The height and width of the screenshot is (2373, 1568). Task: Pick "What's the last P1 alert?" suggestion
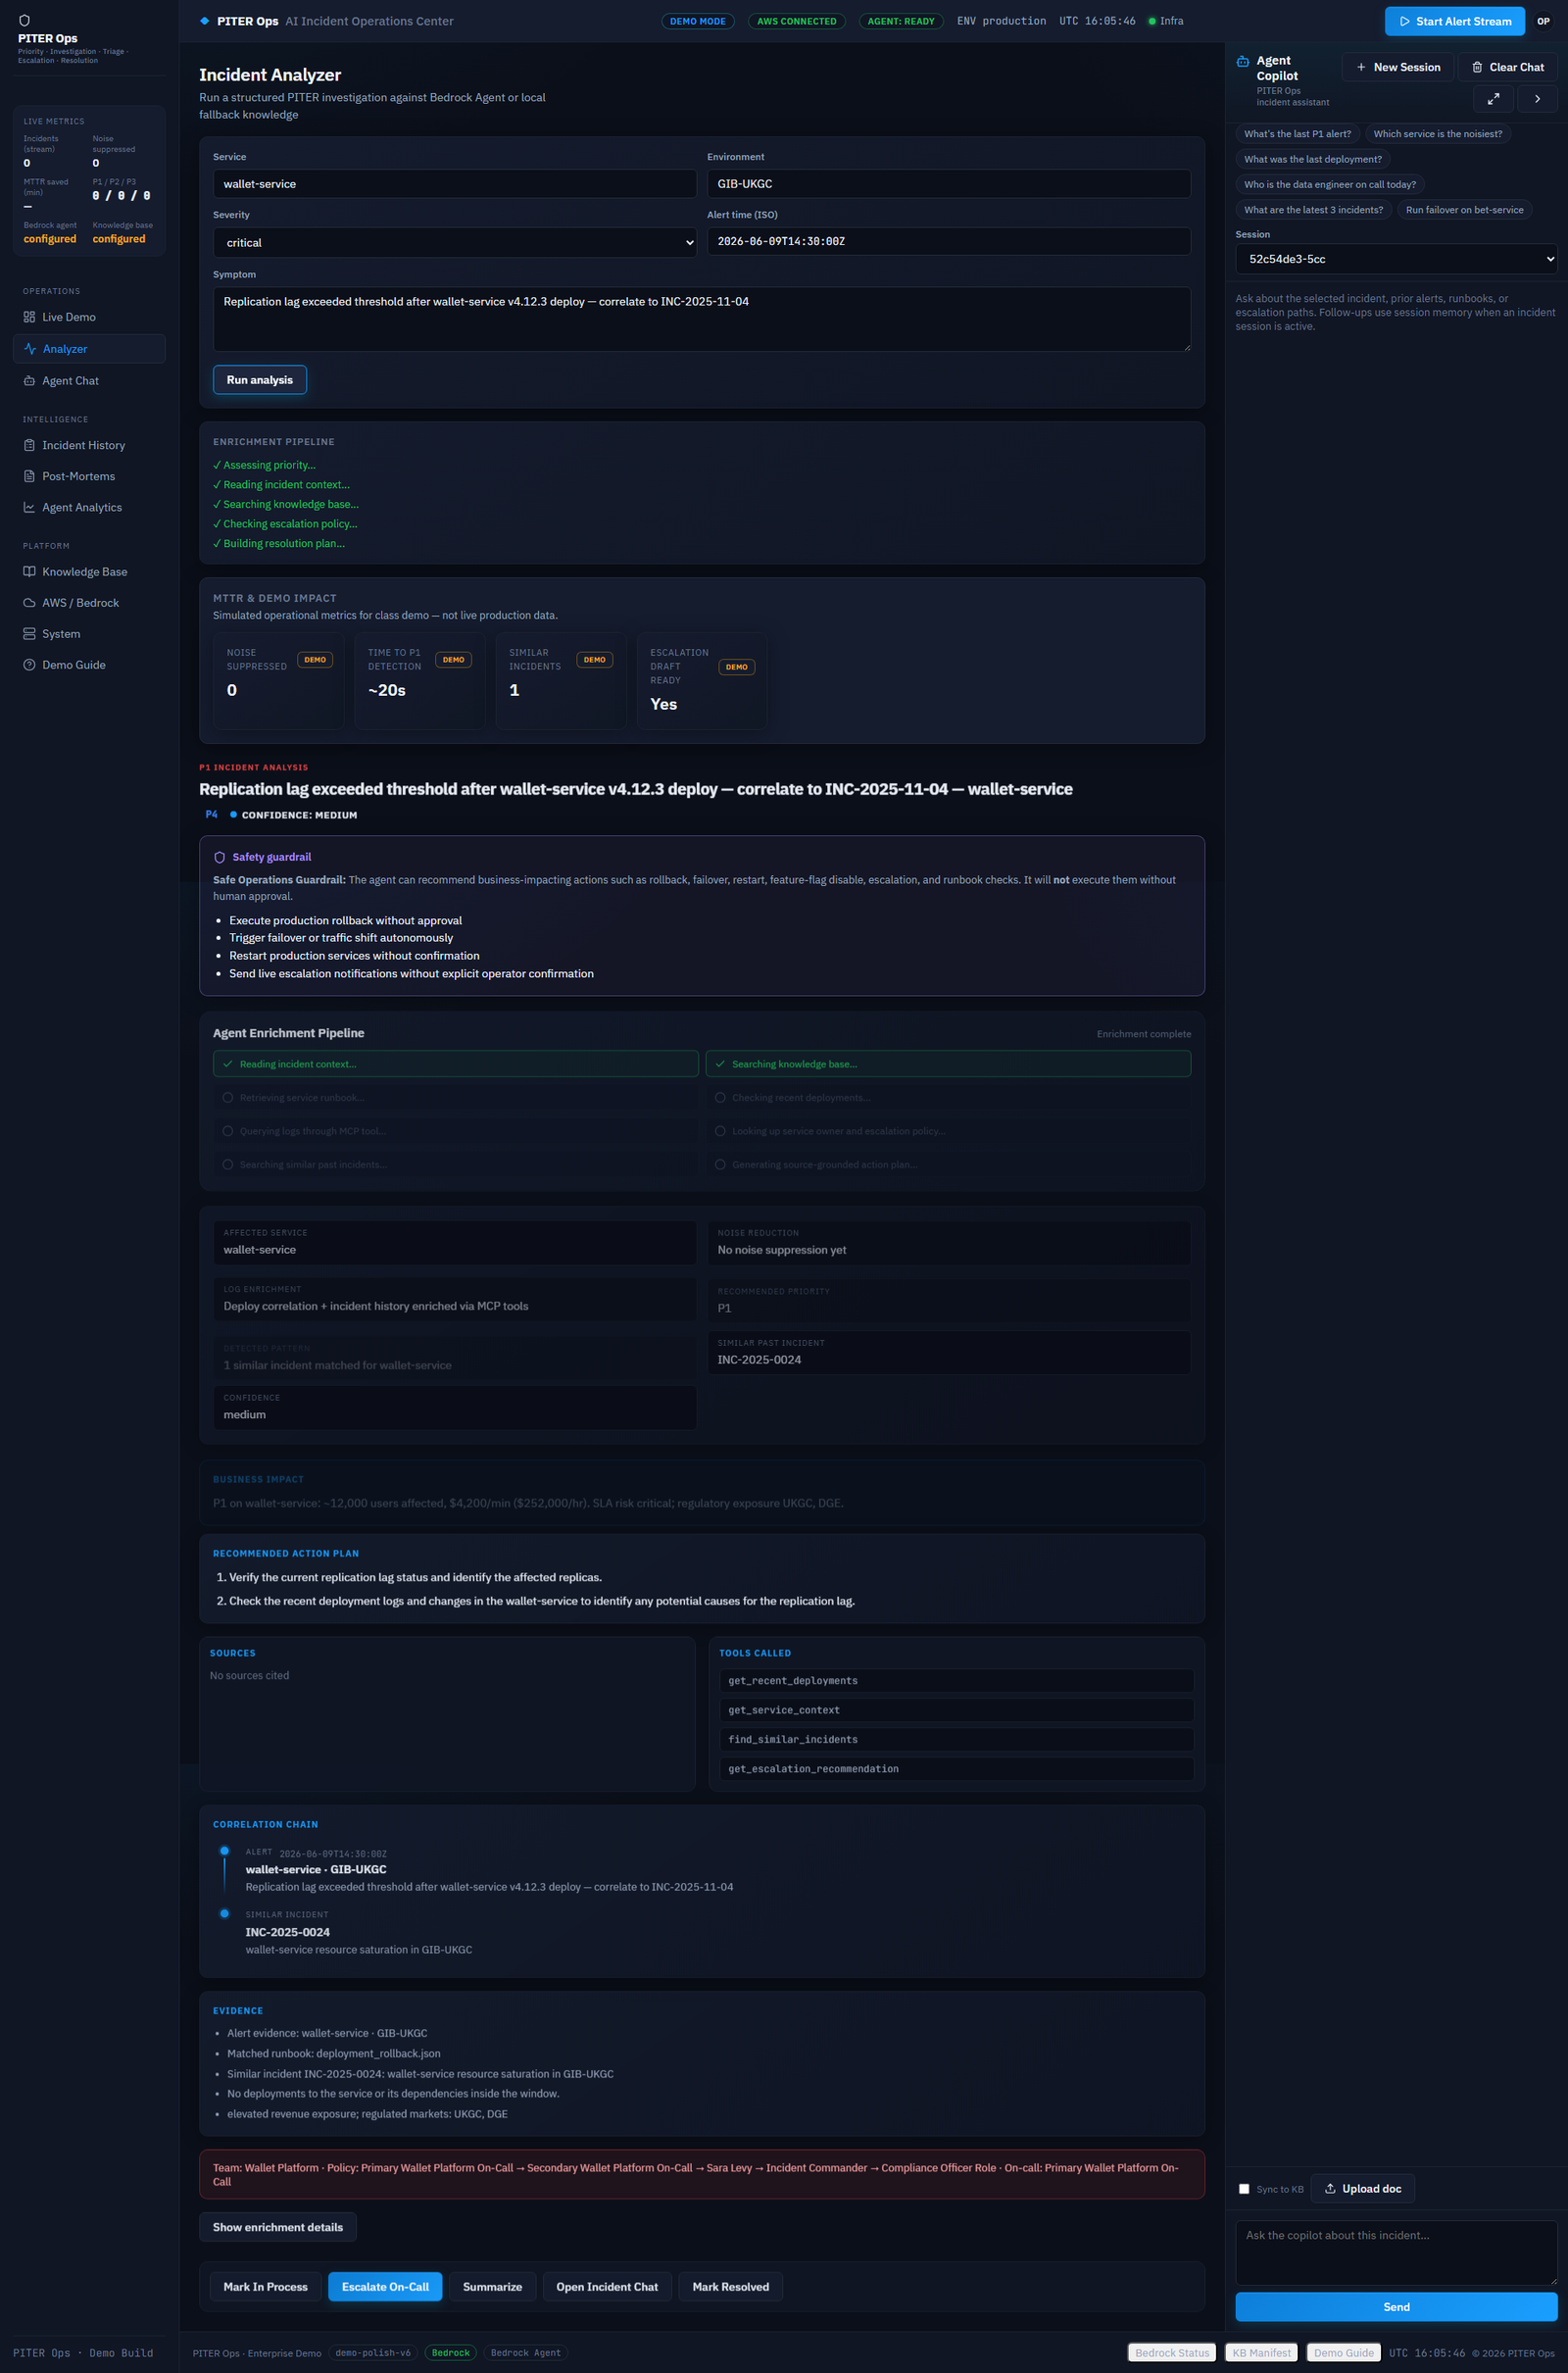tap(1297, 134)
